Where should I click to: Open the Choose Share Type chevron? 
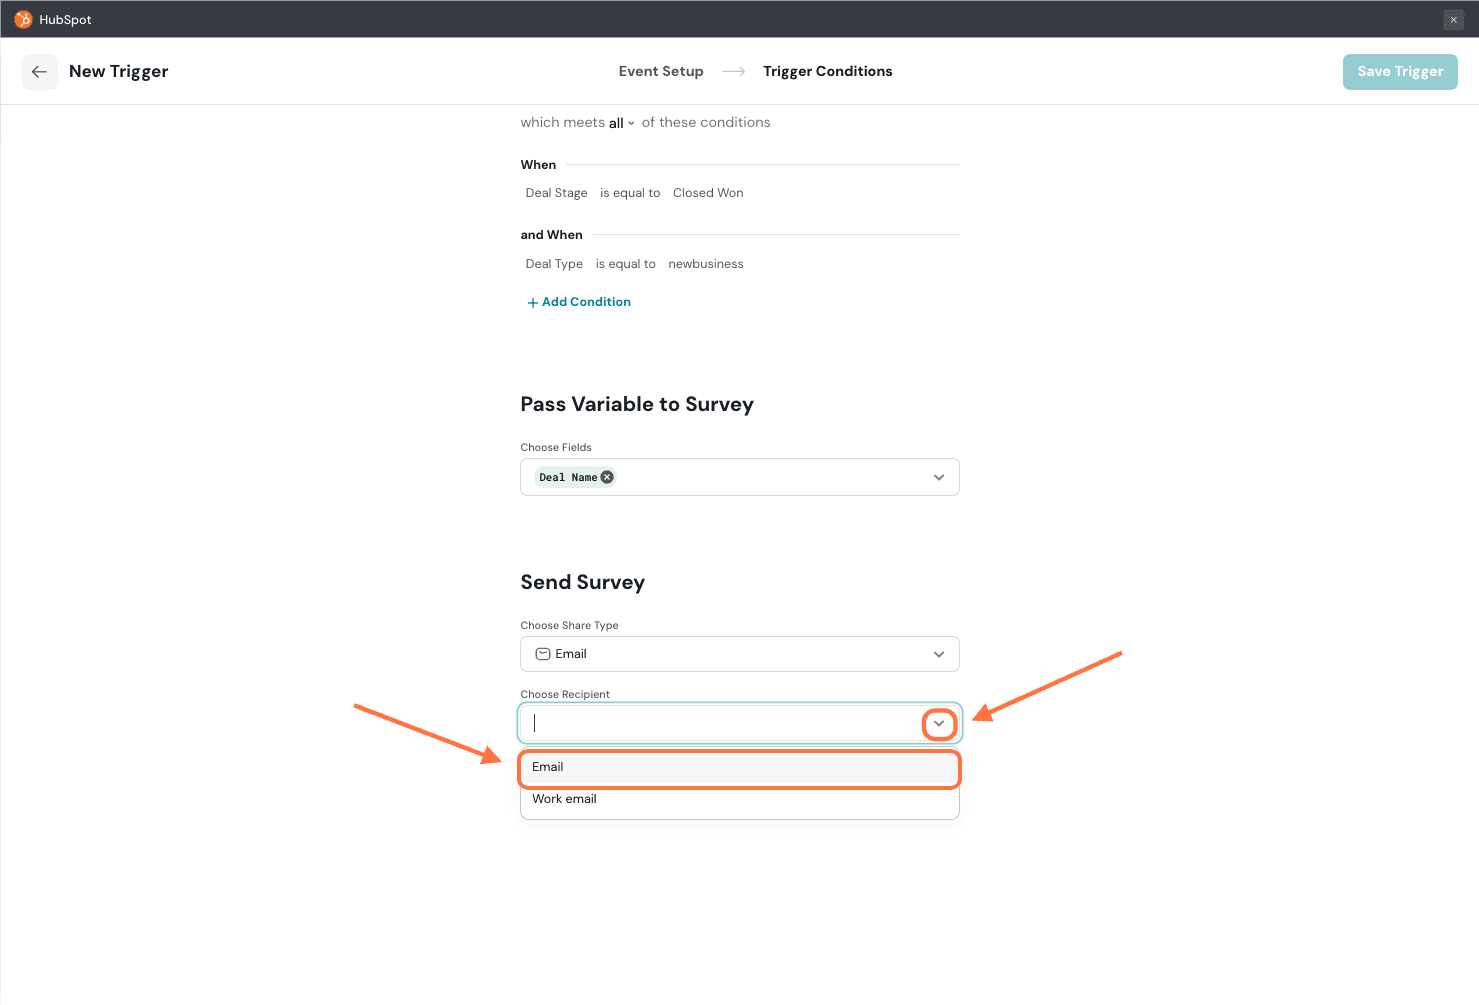[x=938, y=654]
